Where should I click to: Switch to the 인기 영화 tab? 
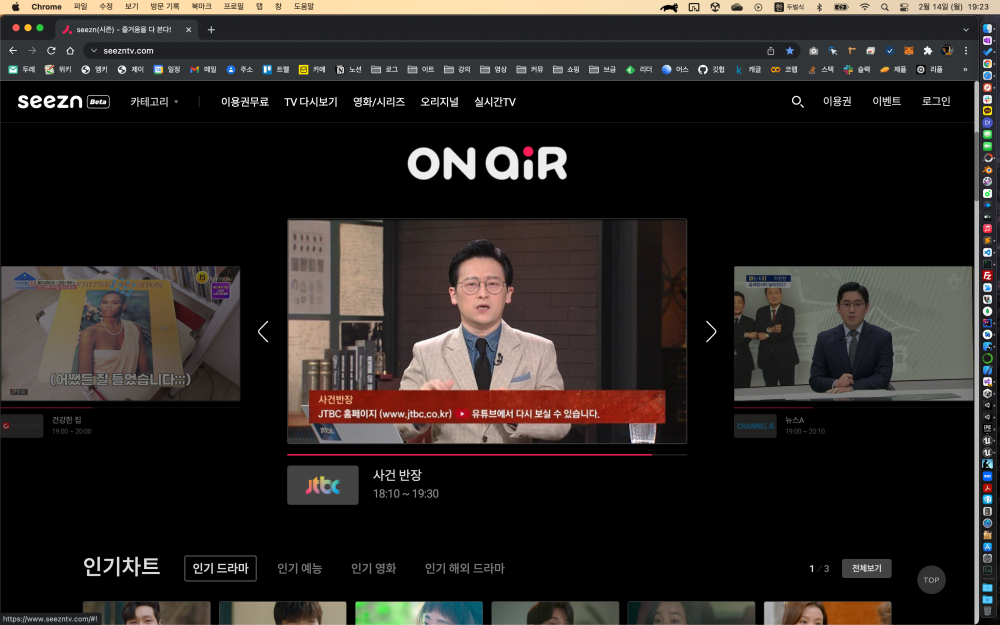tap(374, 568)
